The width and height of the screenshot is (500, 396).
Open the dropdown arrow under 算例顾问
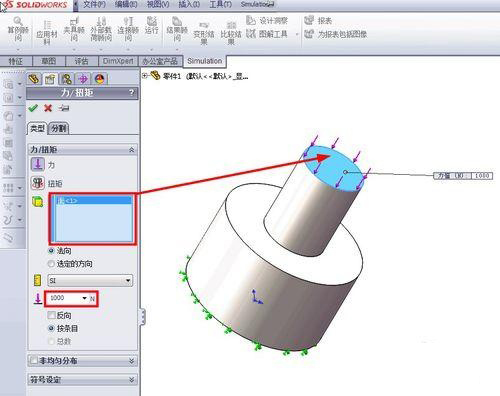[18, 49]
